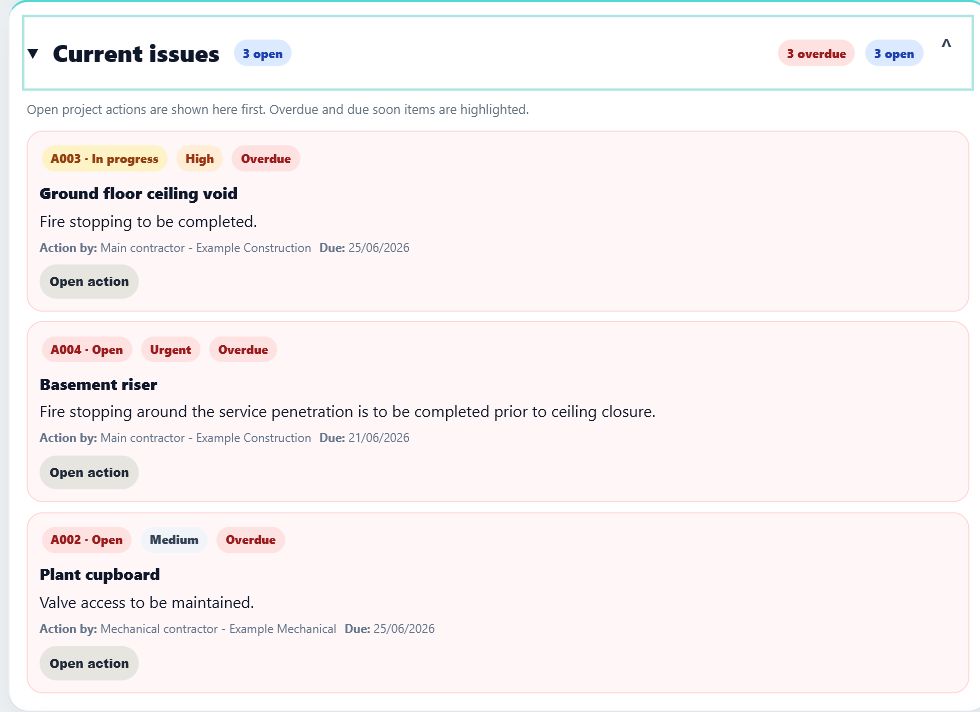Screen dimensions: 980x712
Task: Open action for Ground floor ceiling void
Action: (x=89, y=281)
